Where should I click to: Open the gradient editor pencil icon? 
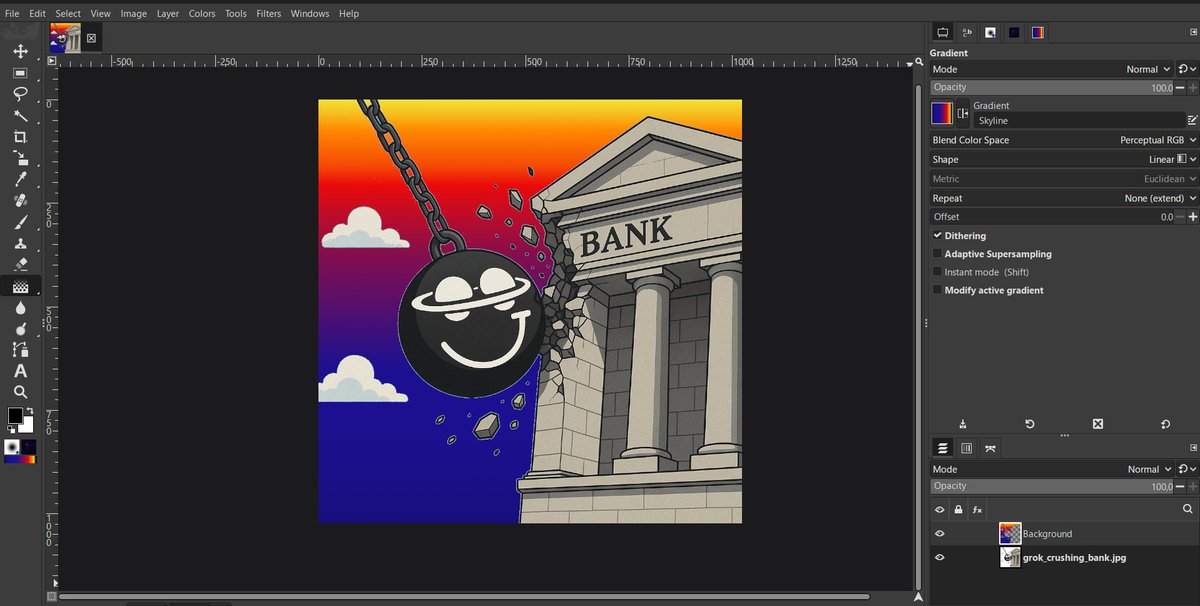[x=1192, y=120]
